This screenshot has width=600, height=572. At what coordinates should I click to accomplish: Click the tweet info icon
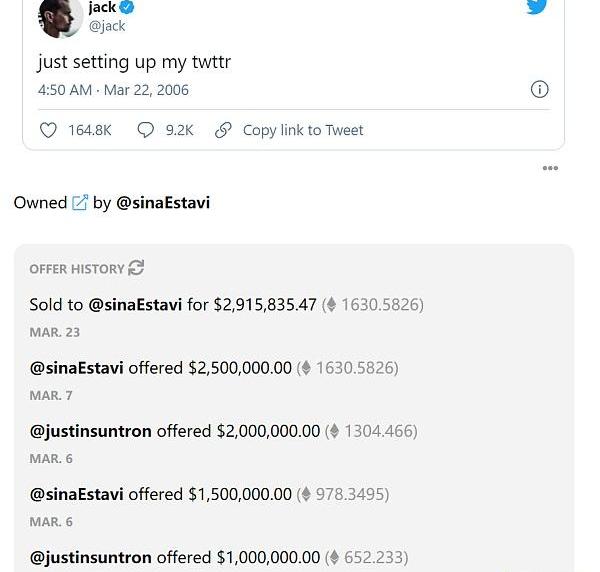point(539,89)
